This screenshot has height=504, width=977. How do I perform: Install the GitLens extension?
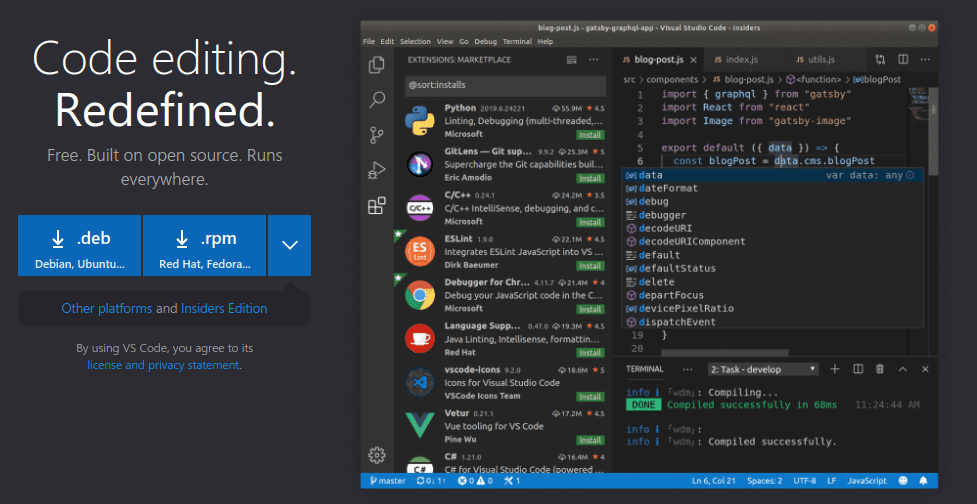tap(589, 179)
